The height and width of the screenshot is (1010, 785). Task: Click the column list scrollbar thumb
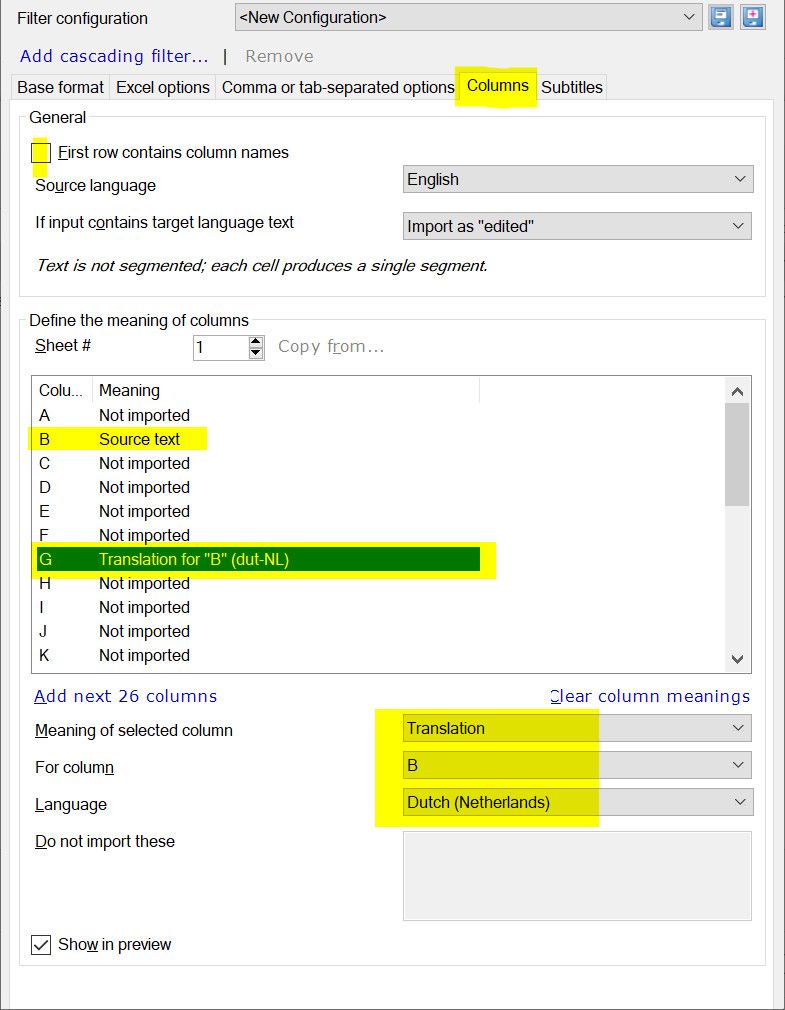(x=737, y=455)
